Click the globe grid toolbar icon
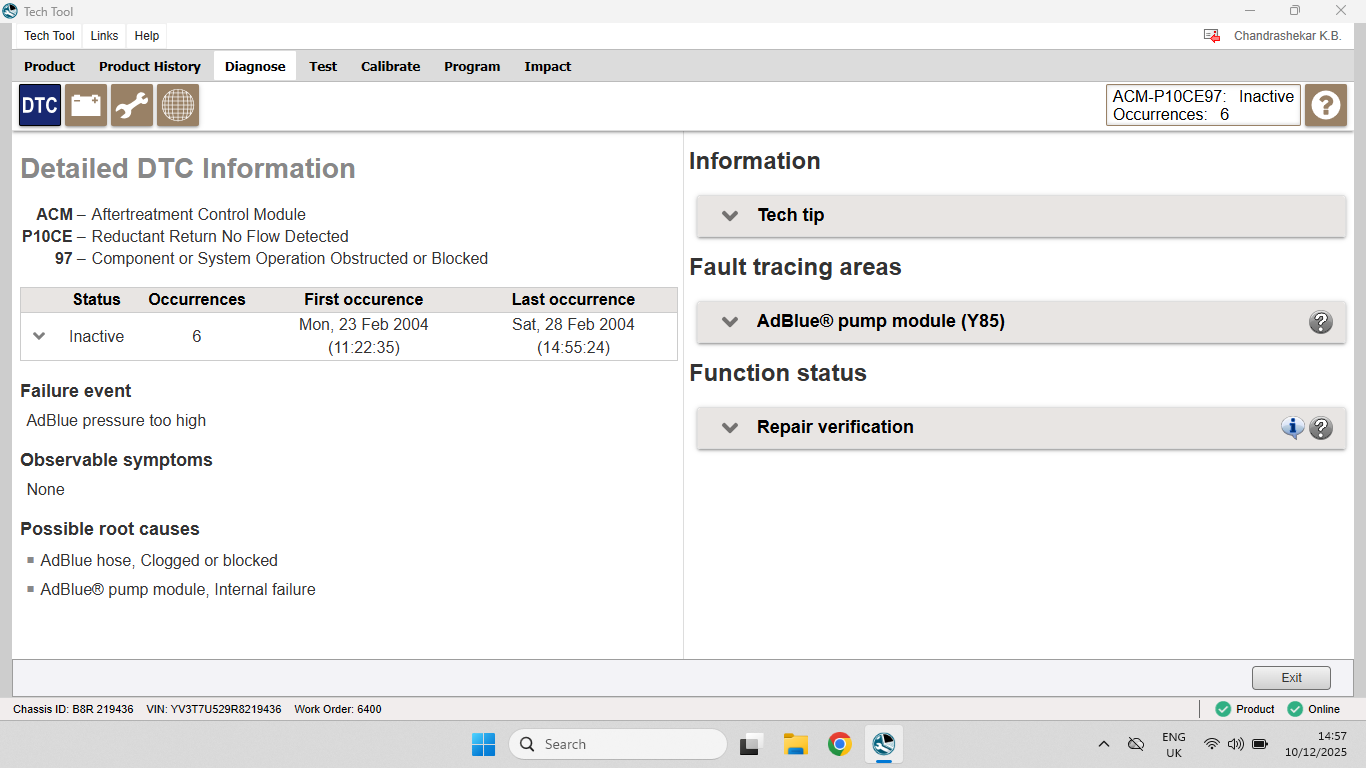The height and width of the screenshot is (768, 1366). click(x=178, y=105)
